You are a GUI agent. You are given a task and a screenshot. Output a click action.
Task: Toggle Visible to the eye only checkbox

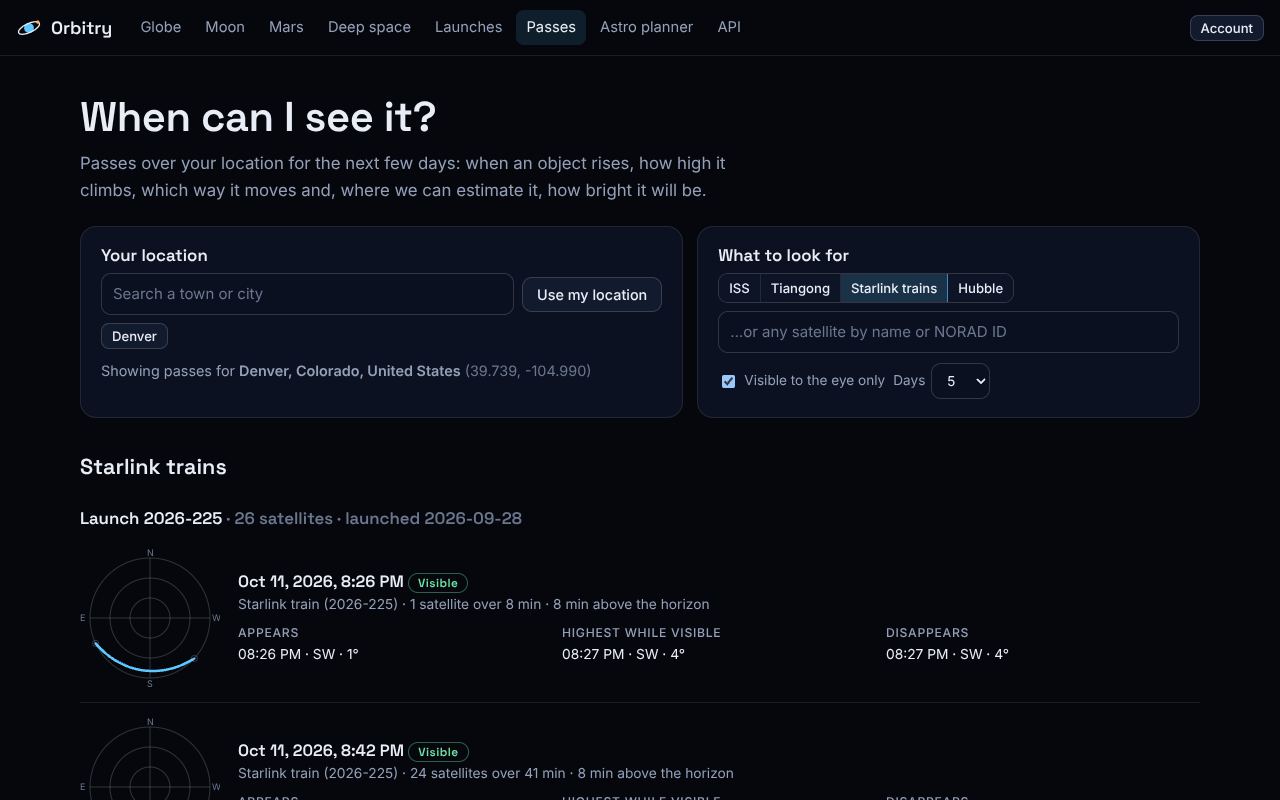pos(728,381)
